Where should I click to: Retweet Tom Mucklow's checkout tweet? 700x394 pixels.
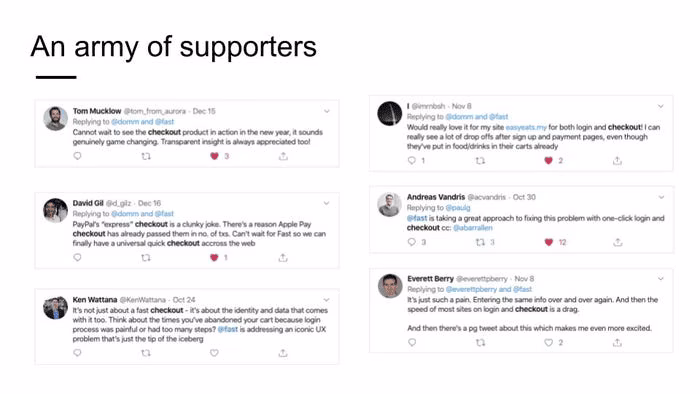(x=146, y=156)
